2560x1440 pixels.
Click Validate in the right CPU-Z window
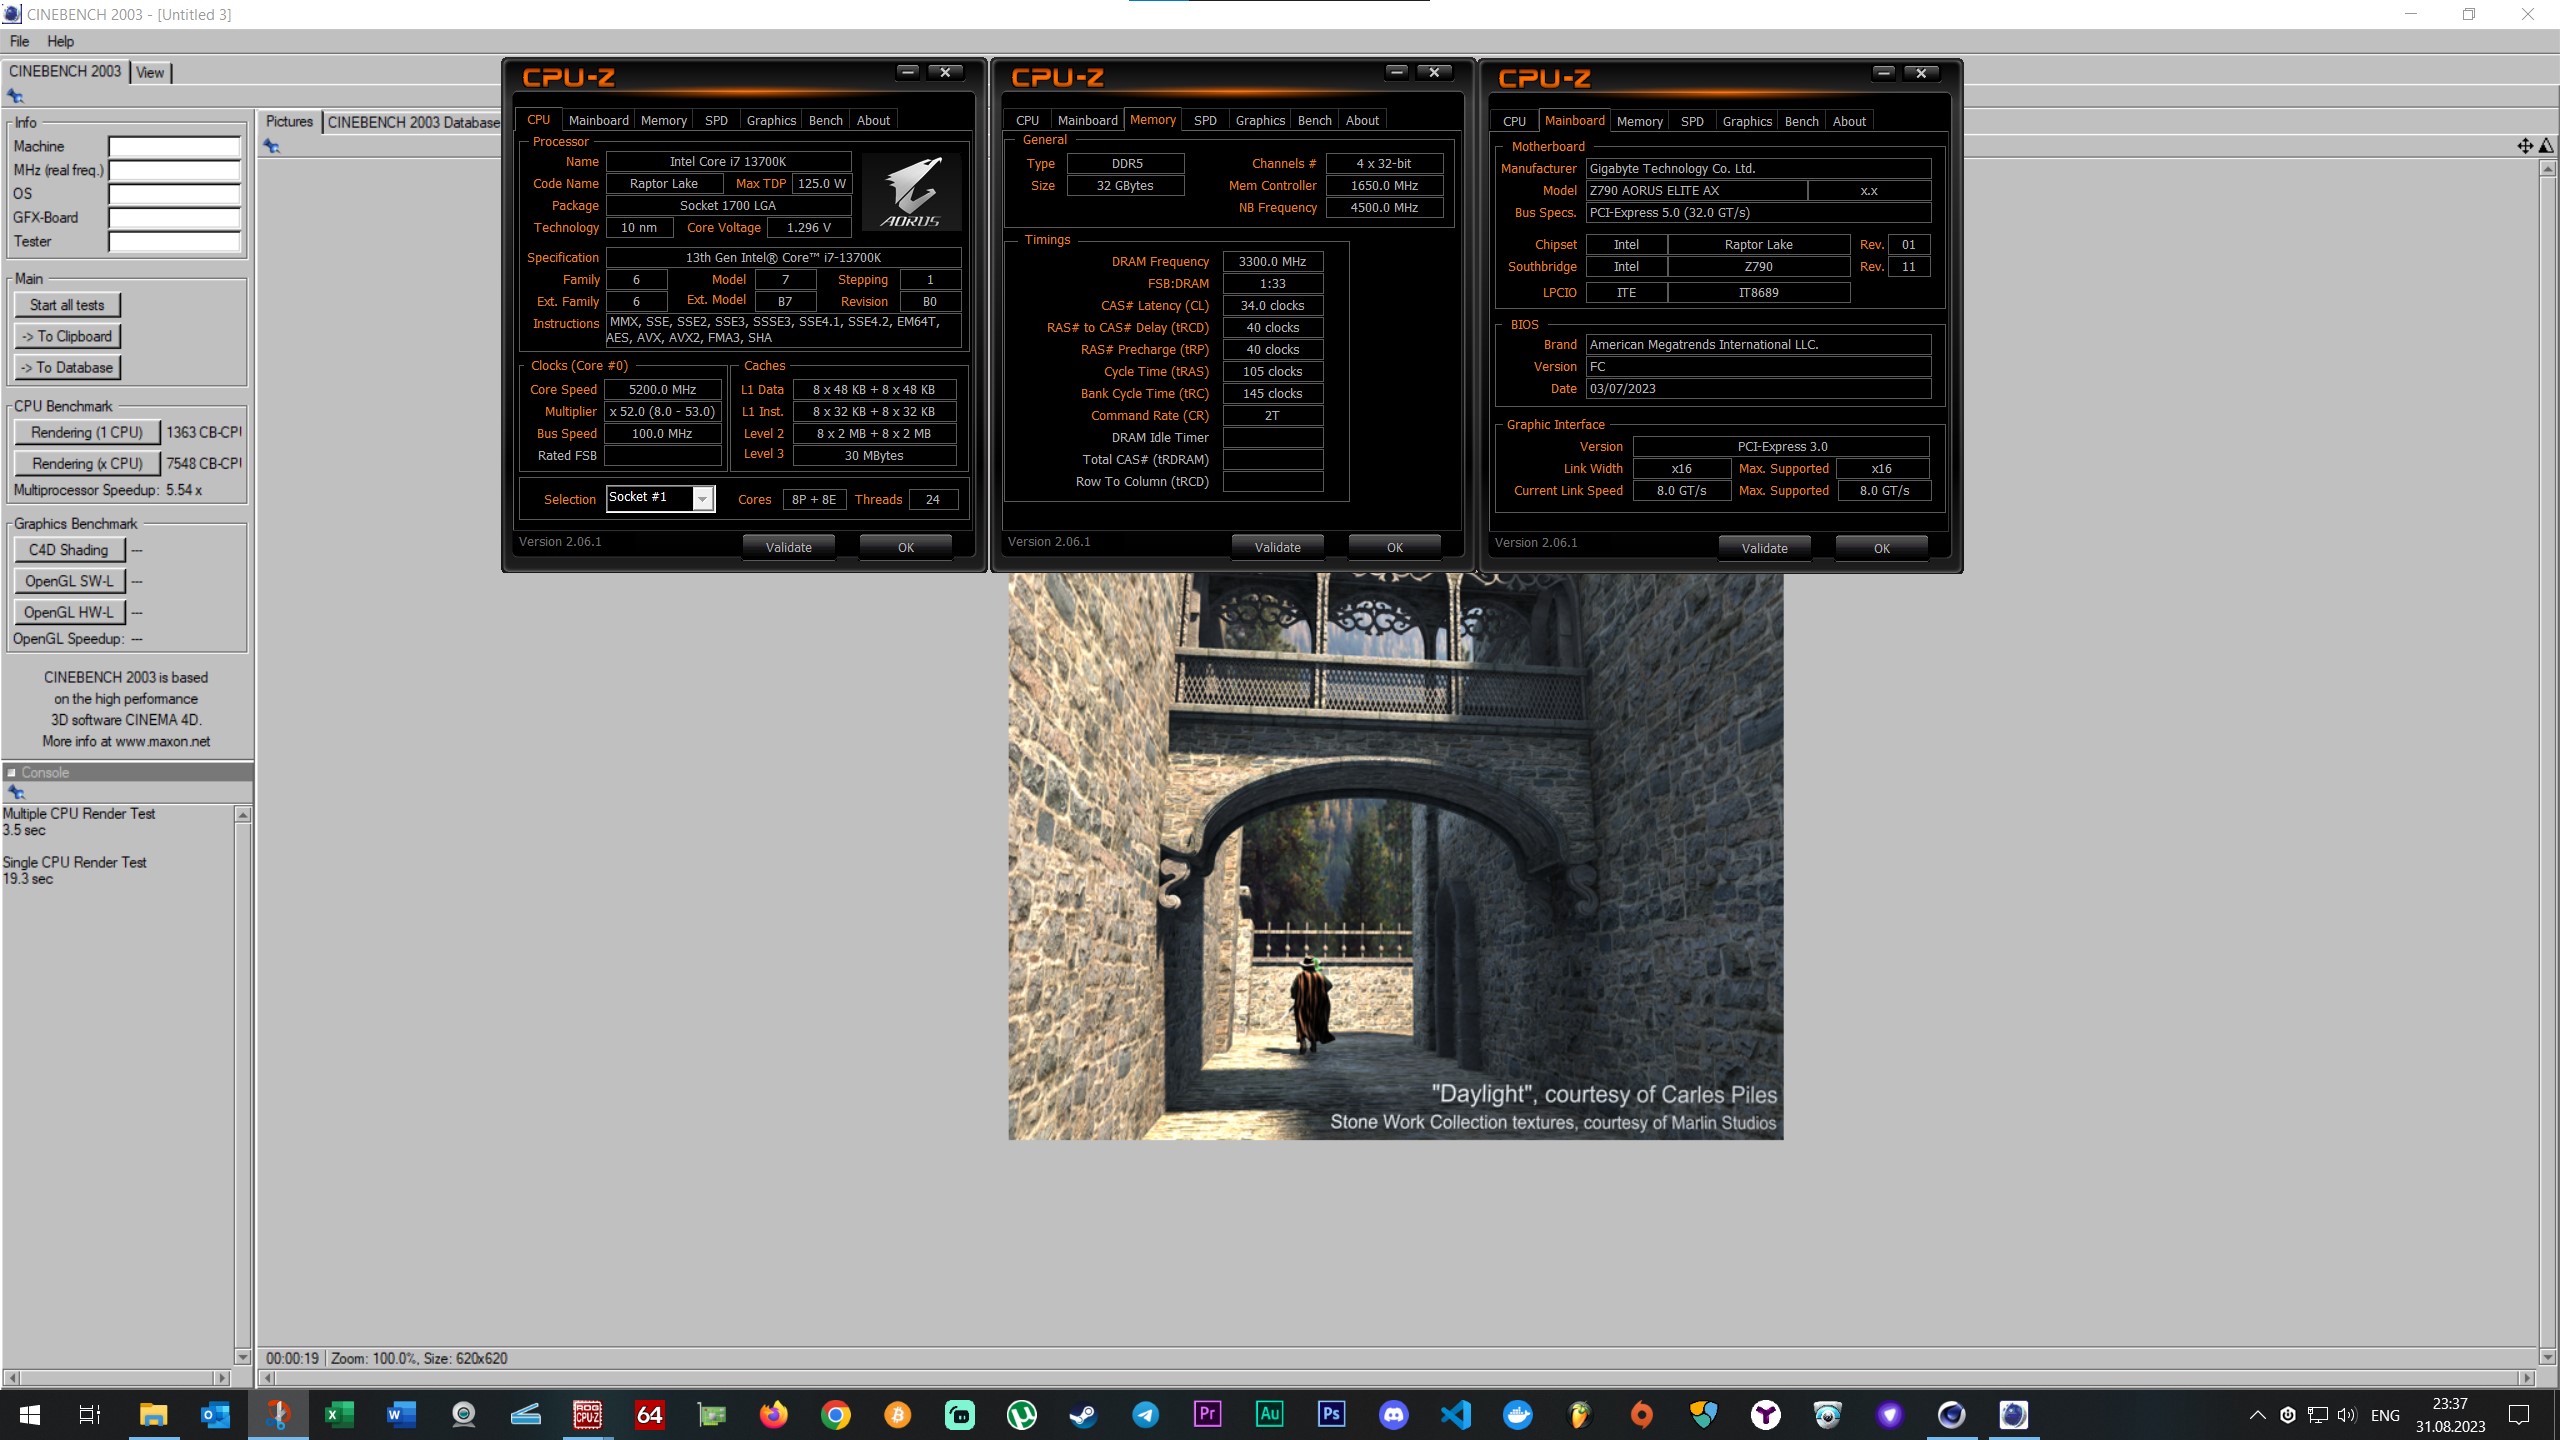(x=1765, y=548)
